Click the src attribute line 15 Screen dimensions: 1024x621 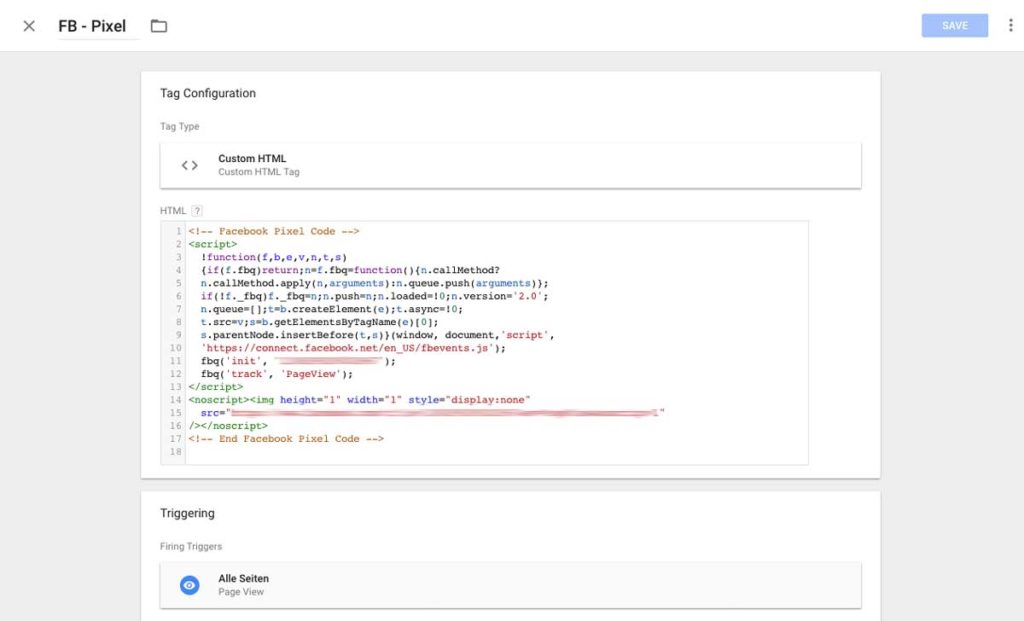coord(432,413)
